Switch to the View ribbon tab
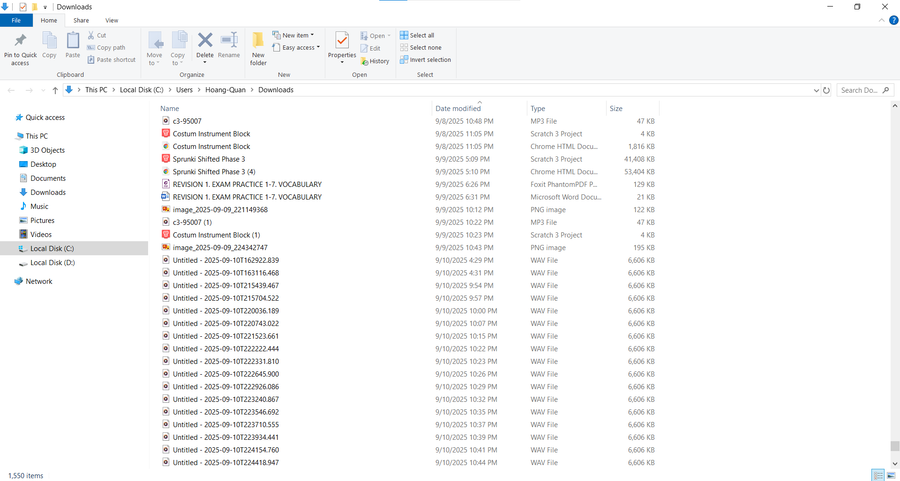900x481 pixels. pyautogui.click(x=111, y=20)
